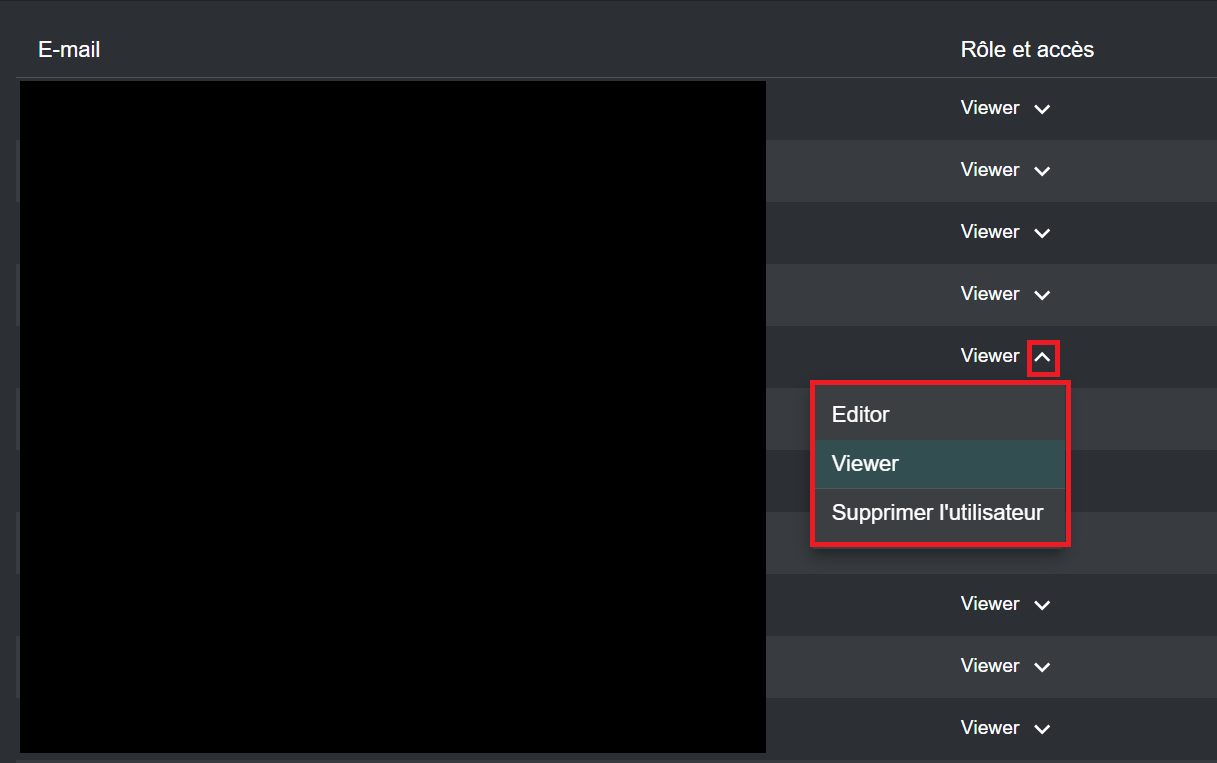The height and width of the screenshot is (763, 1217).
Task: Expand the fourth row's role chevron
Action: tap(1042, 295)
